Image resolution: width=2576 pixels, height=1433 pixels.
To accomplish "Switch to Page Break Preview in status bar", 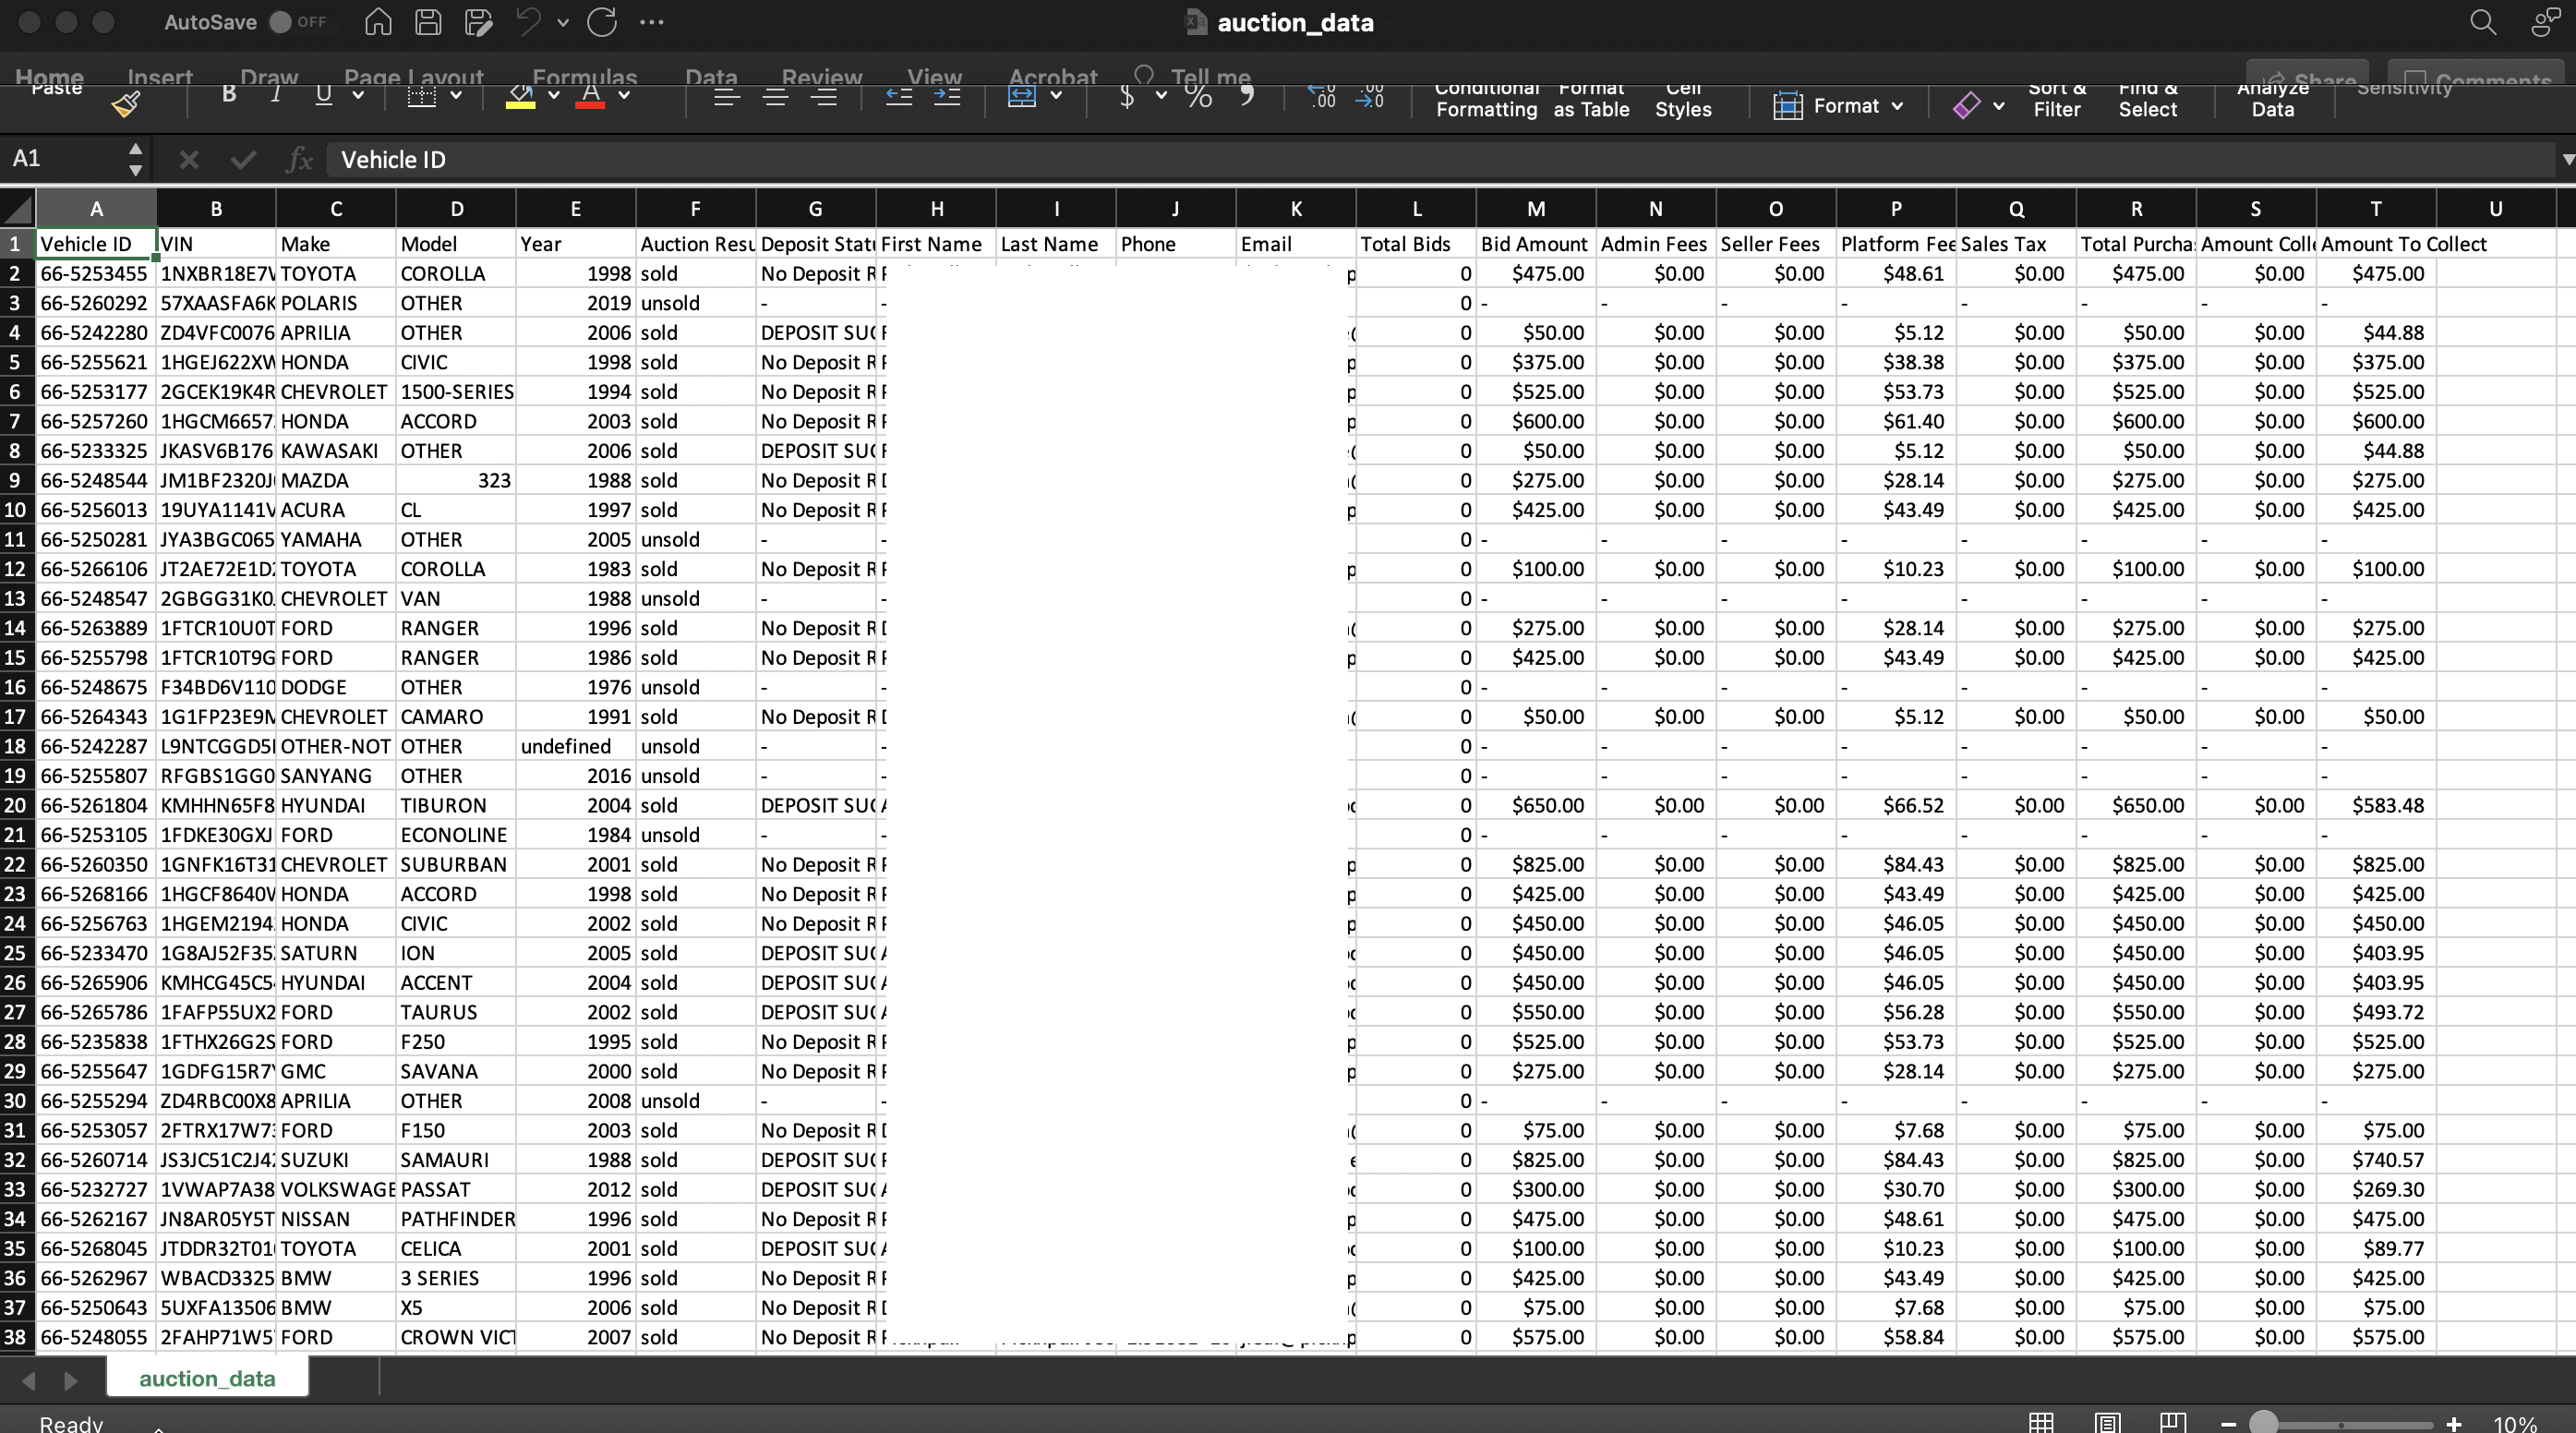I will point(2172,1423).
